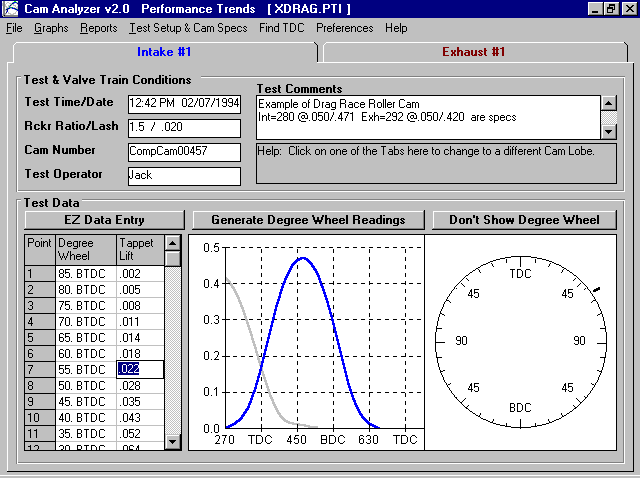
Task: Click the Point column header
Action: tap(40, 250)
